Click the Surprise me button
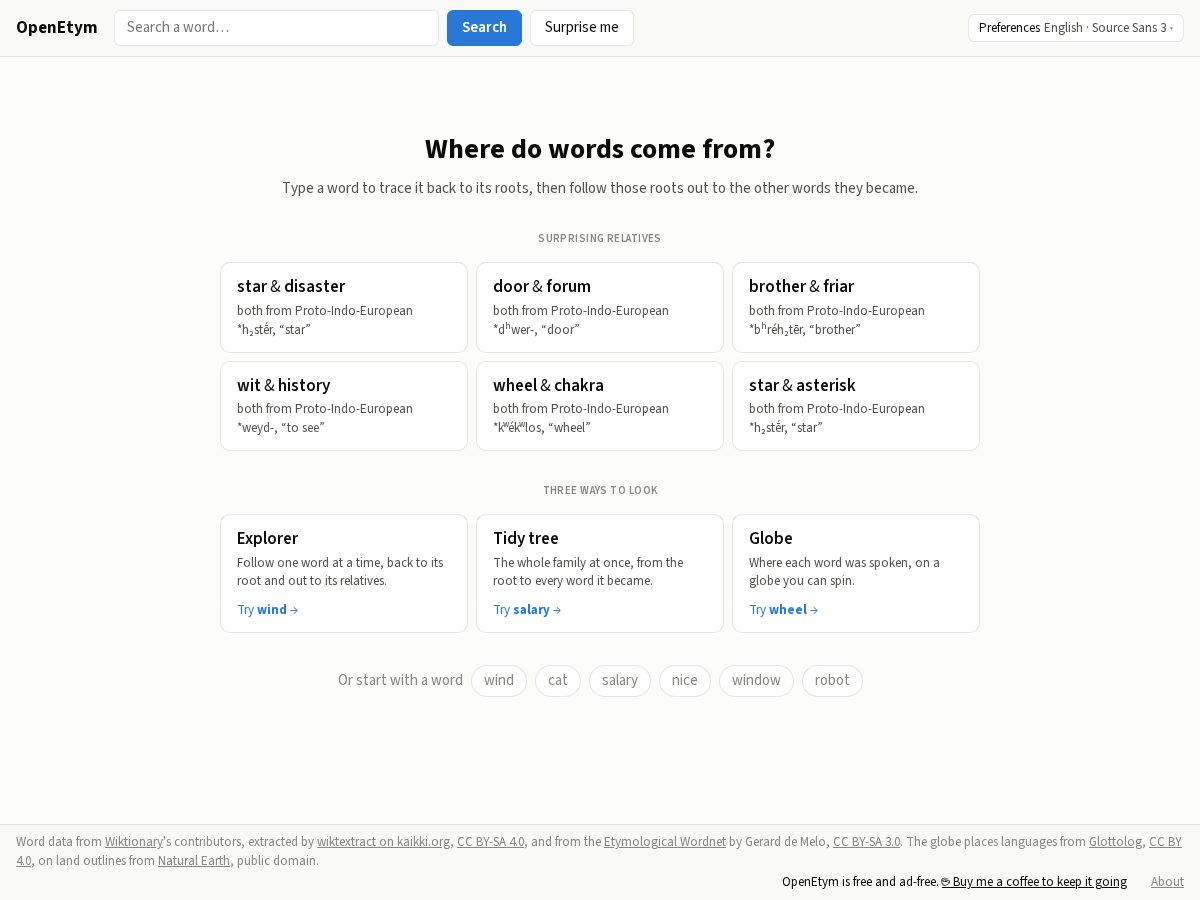The image size is (1200, 900). click(x=582, y=28)
